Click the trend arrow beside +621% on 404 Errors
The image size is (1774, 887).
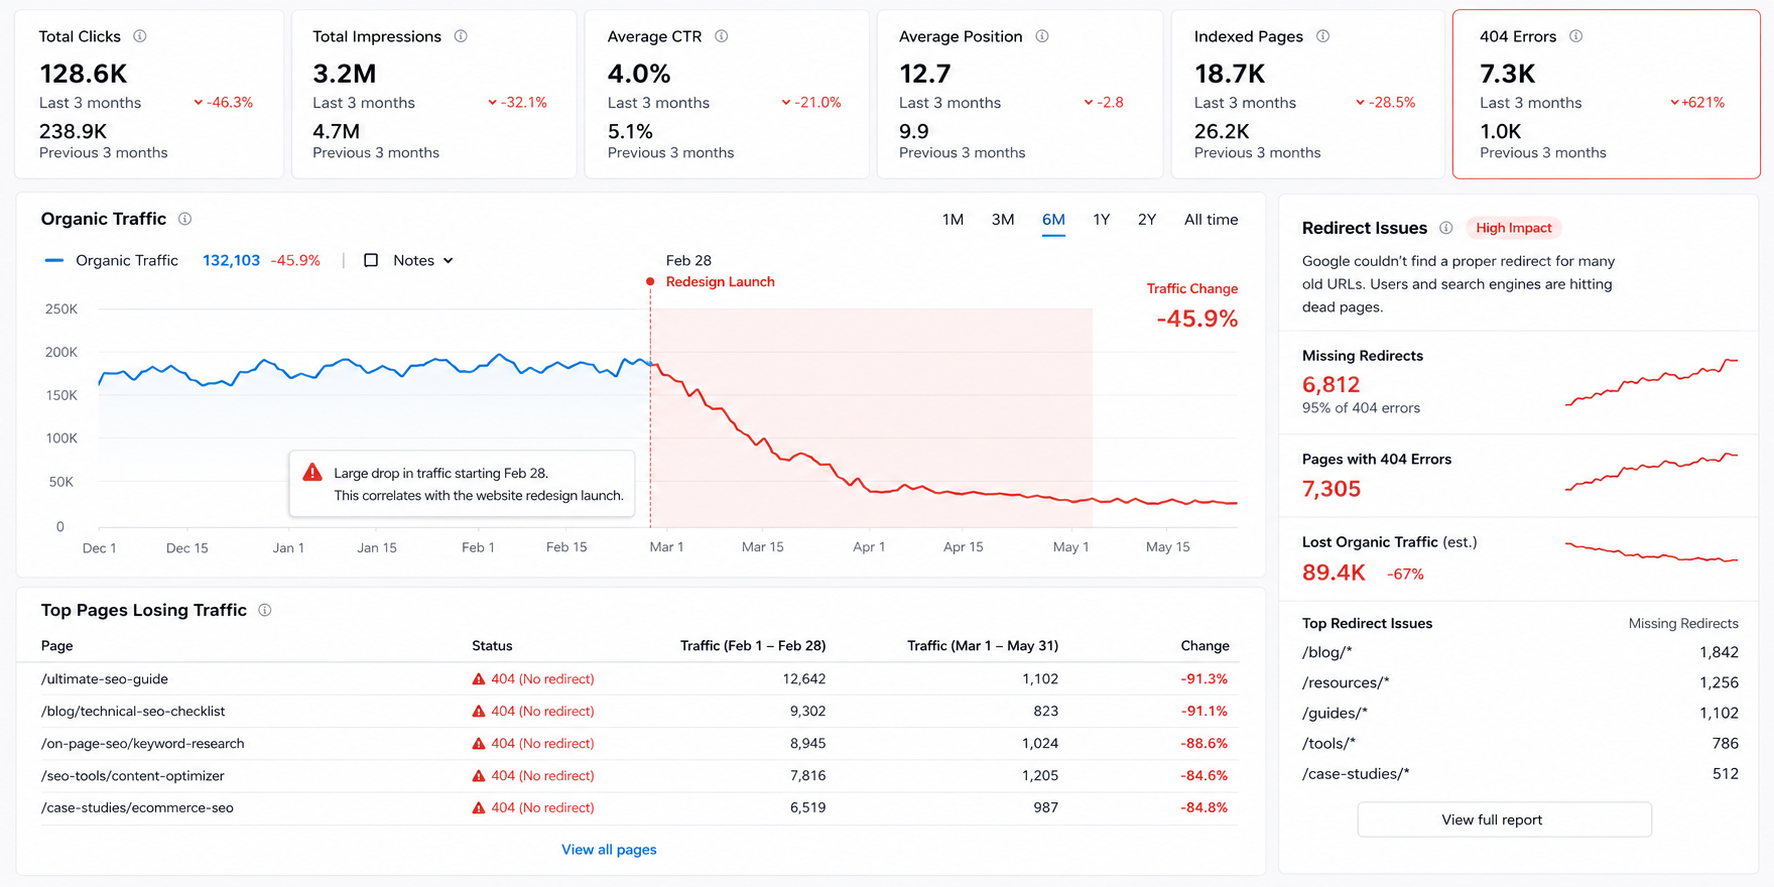[x=1675, y=102]
